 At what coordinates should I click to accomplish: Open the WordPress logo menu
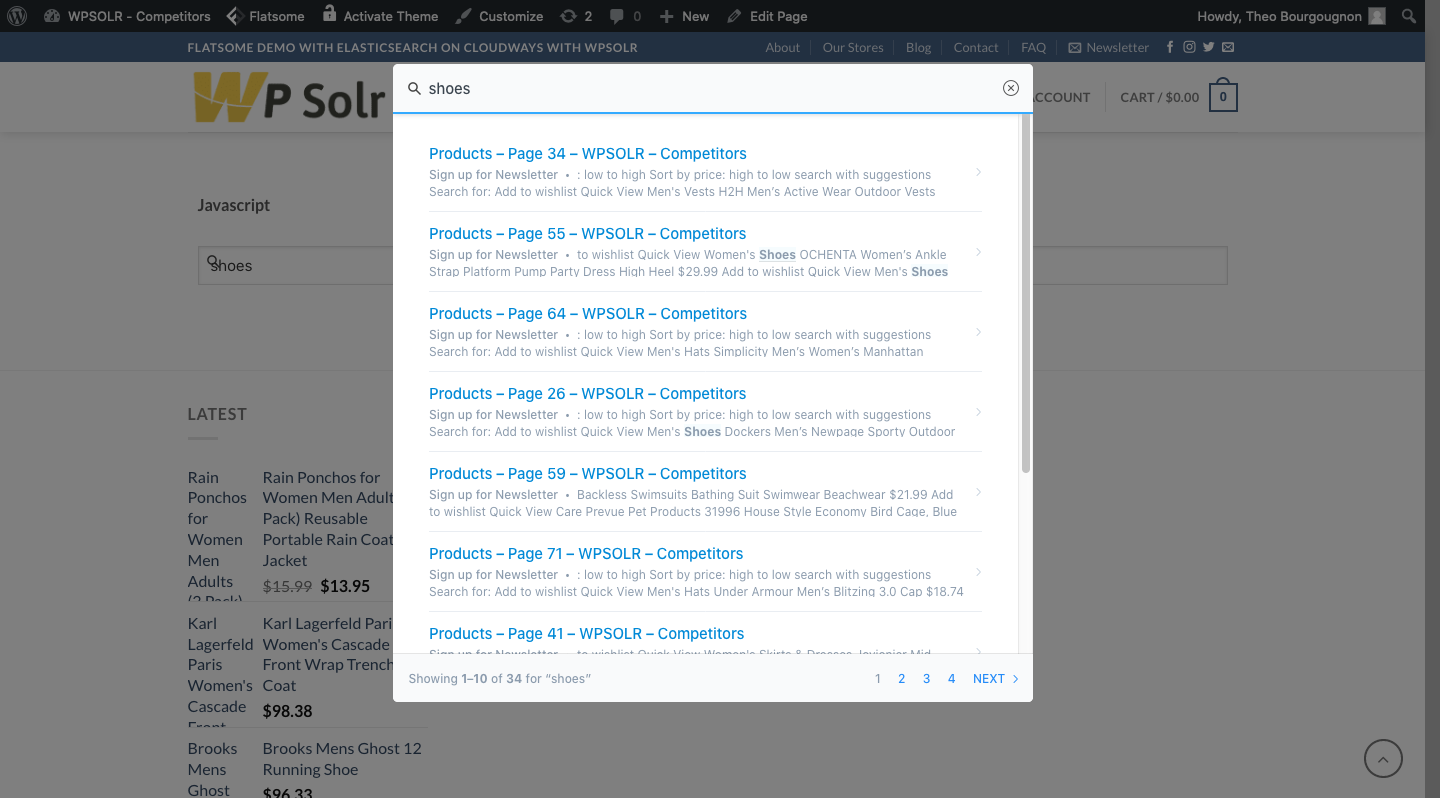[x=17, y=16]
